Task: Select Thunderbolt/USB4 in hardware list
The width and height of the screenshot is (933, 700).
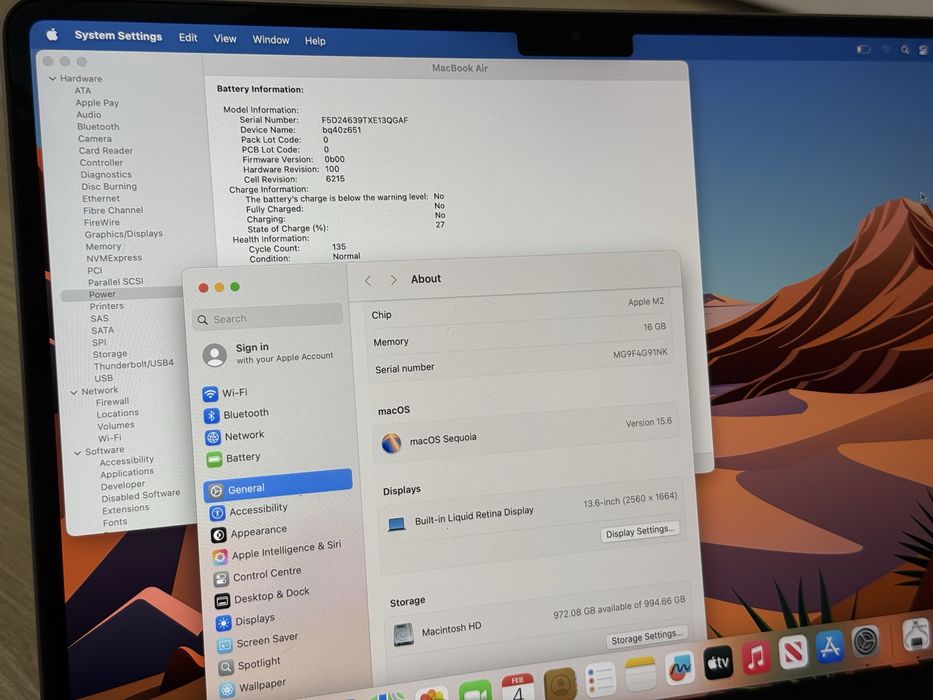Action: [134, 364]
